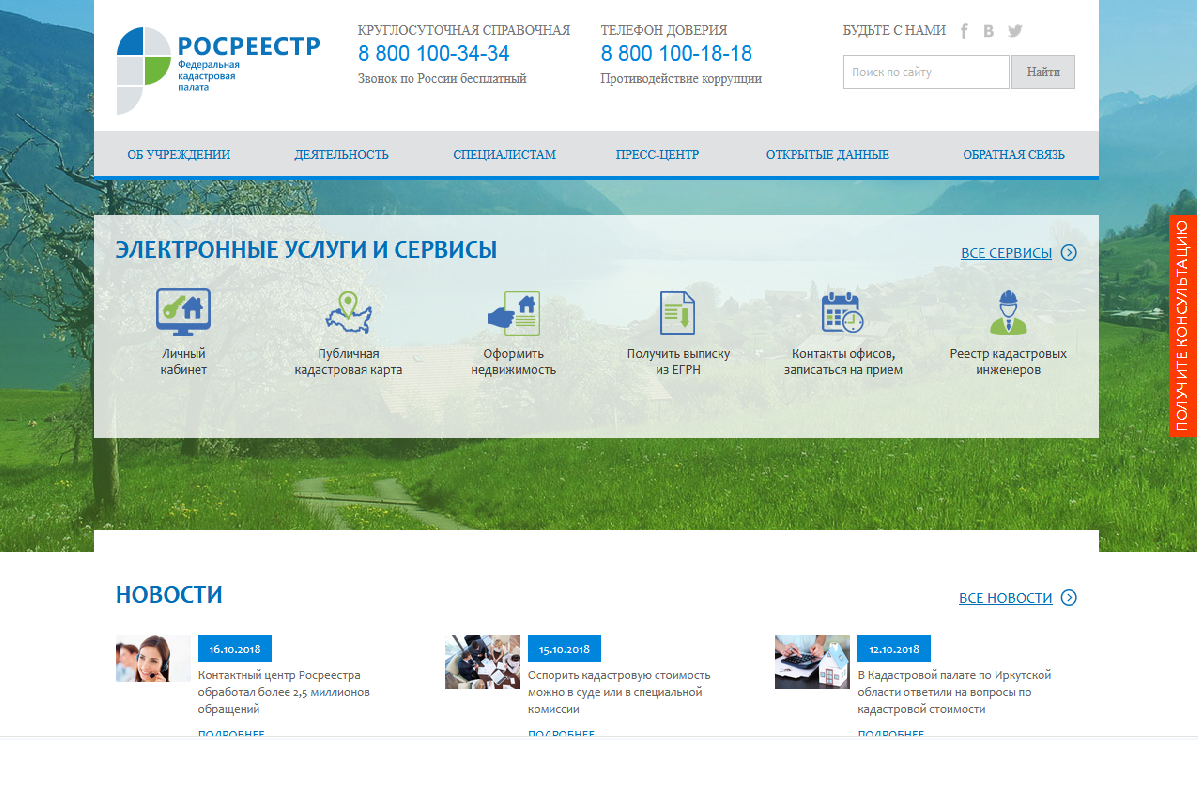Open the Открытые данные menu item
1198x810 pixels.
(x=827, y=155)
